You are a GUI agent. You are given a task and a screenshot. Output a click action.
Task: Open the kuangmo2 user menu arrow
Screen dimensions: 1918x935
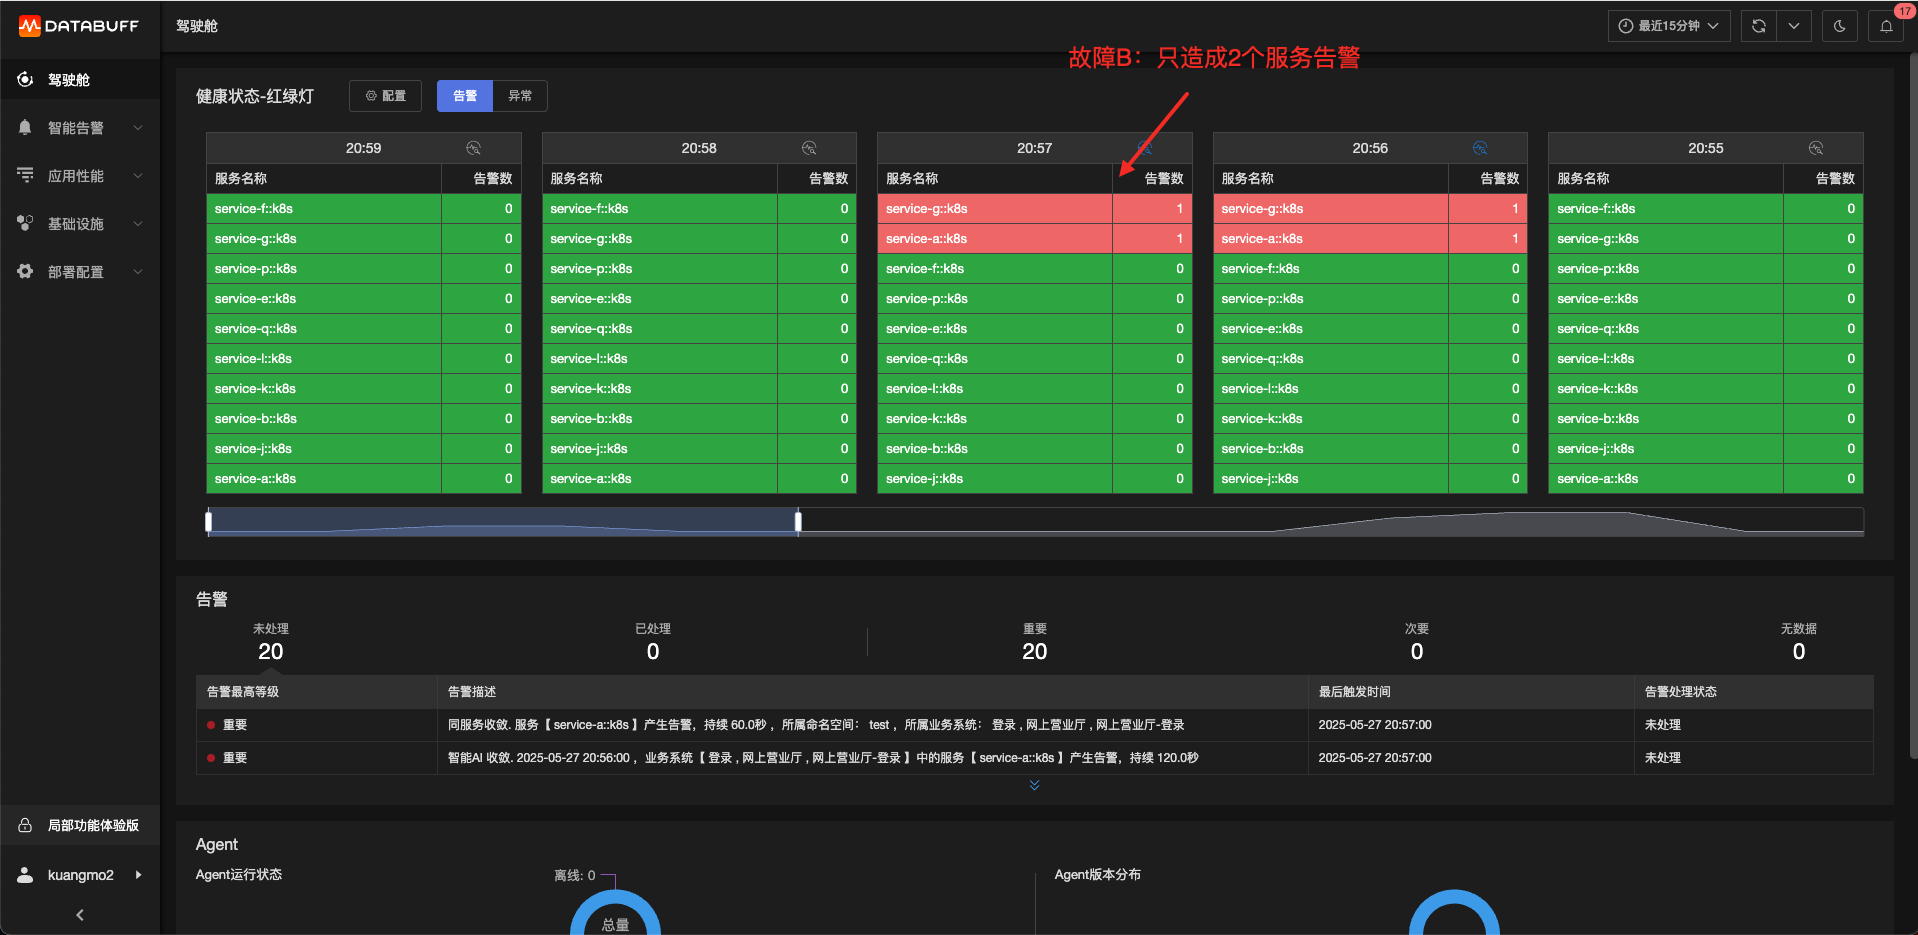pyautogui.click(x=138, y=875)
